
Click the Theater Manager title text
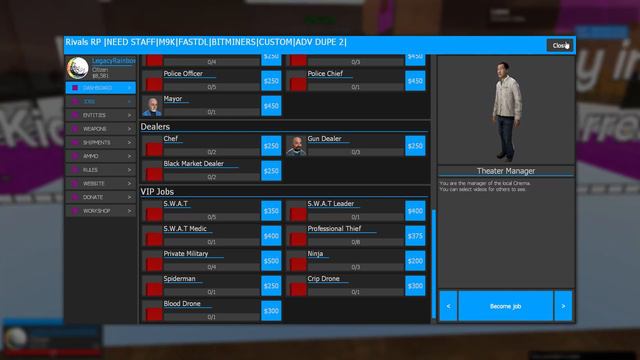[x=506, y=171]
